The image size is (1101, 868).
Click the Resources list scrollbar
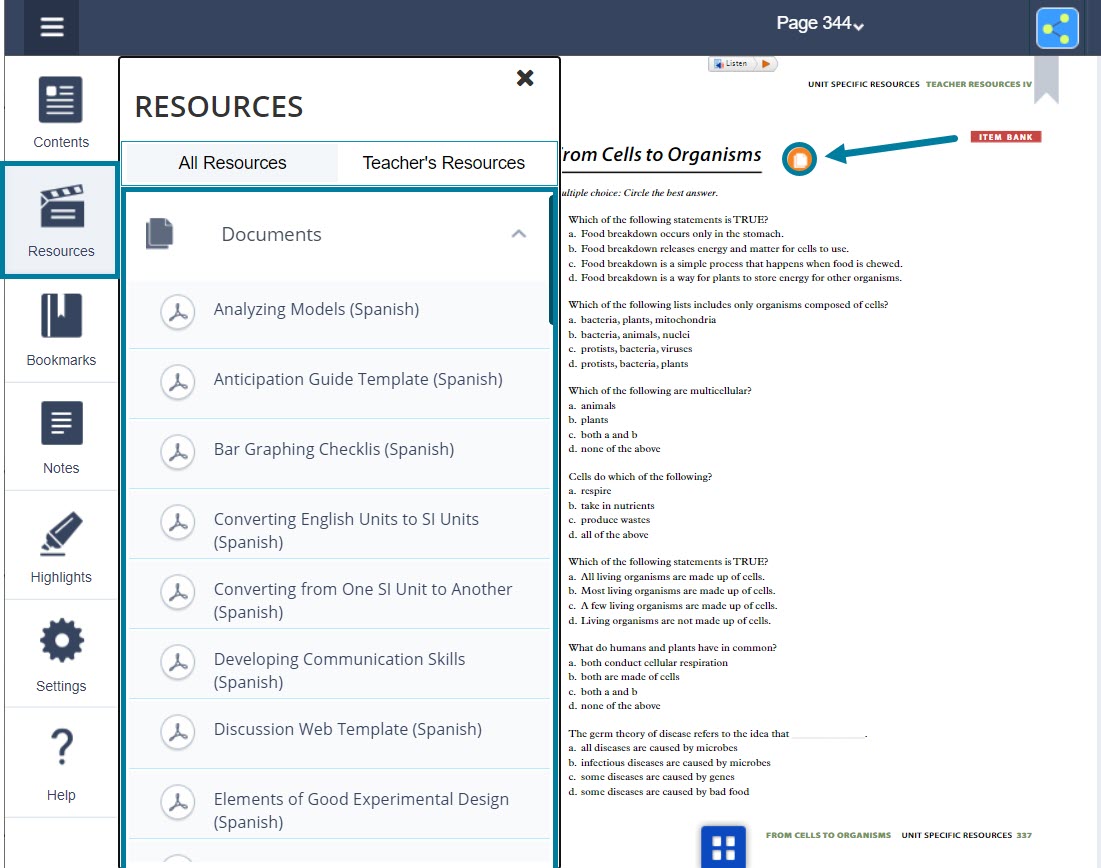click(552, 260)
